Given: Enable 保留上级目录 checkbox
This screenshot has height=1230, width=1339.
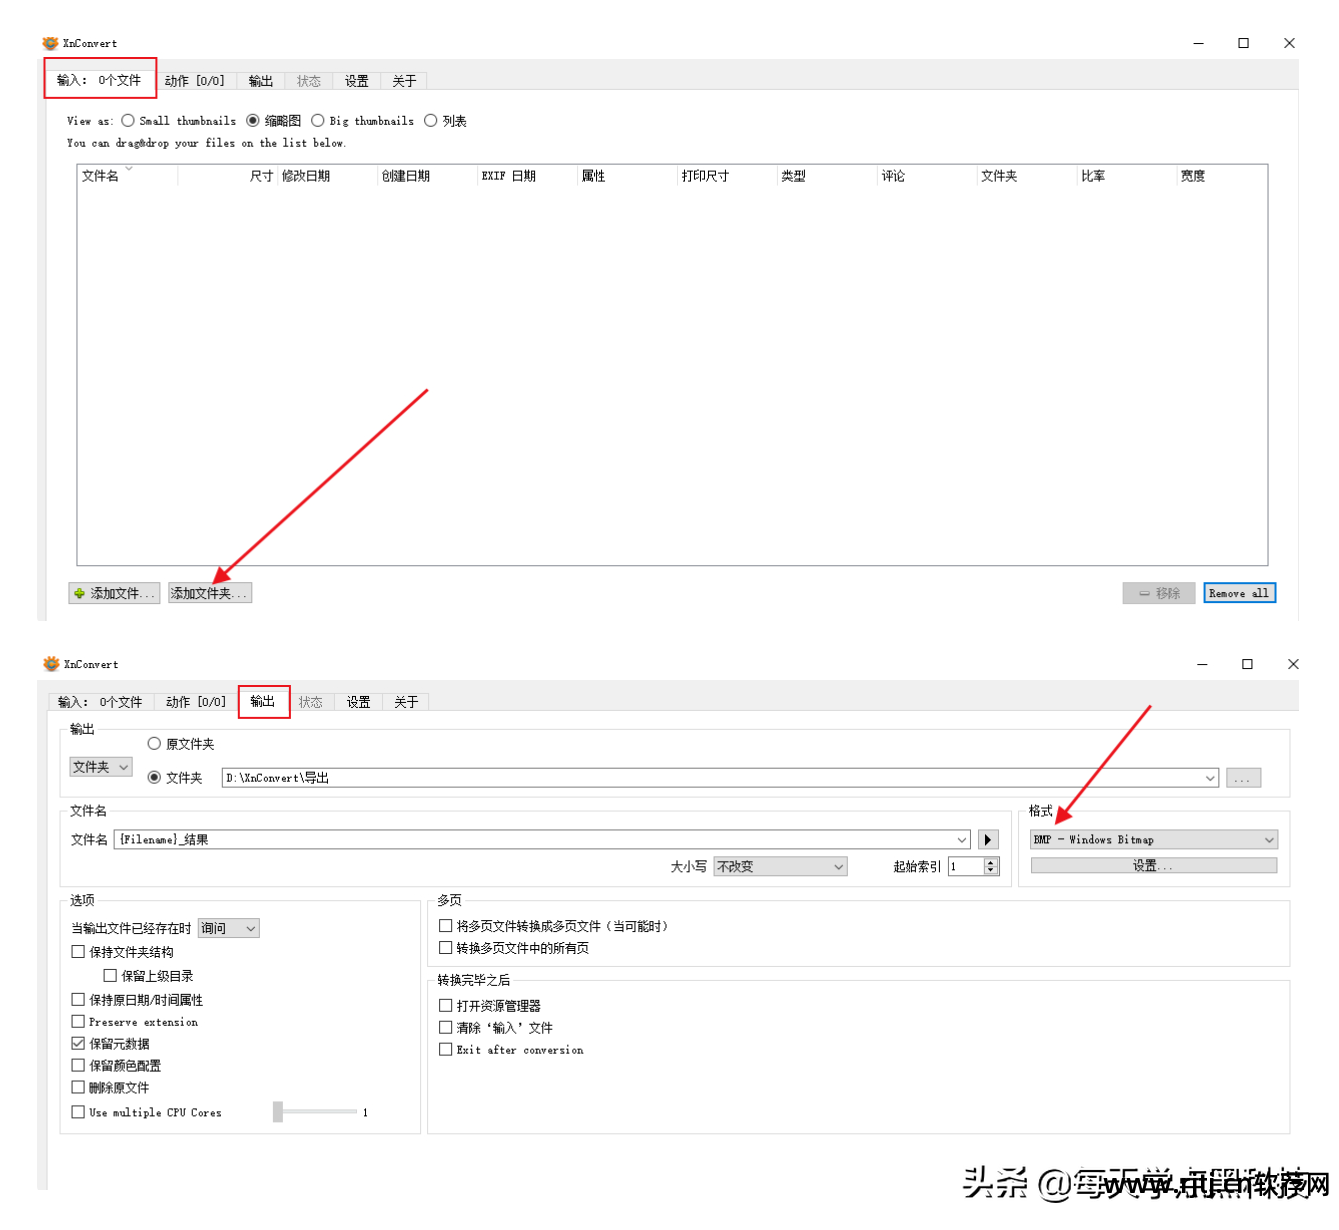Looking at the screenshot, I should point(110,976).
